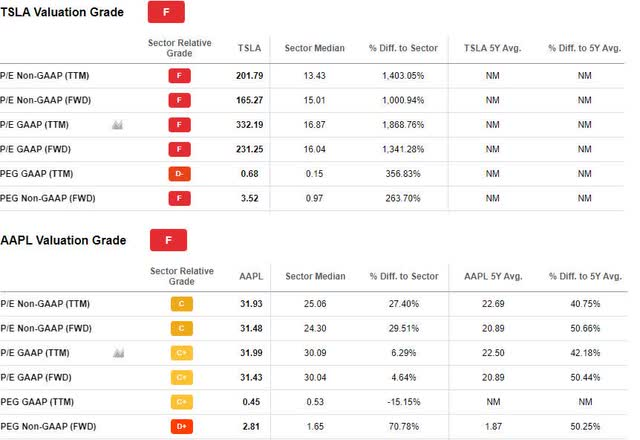
Task: Click the AAPL overall valuation F grade badge
Action: (x=168, y=240)
